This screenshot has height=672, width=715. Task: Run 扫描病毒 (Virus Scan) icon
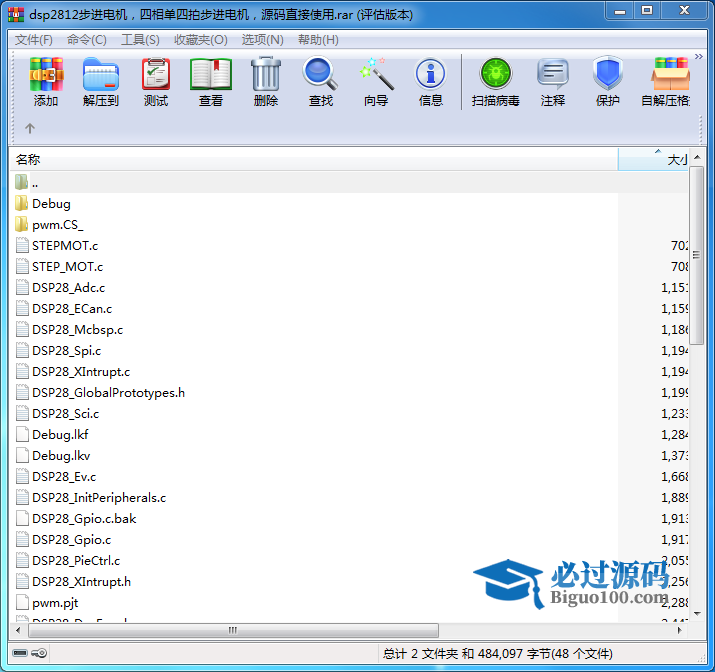pos(496,82)
